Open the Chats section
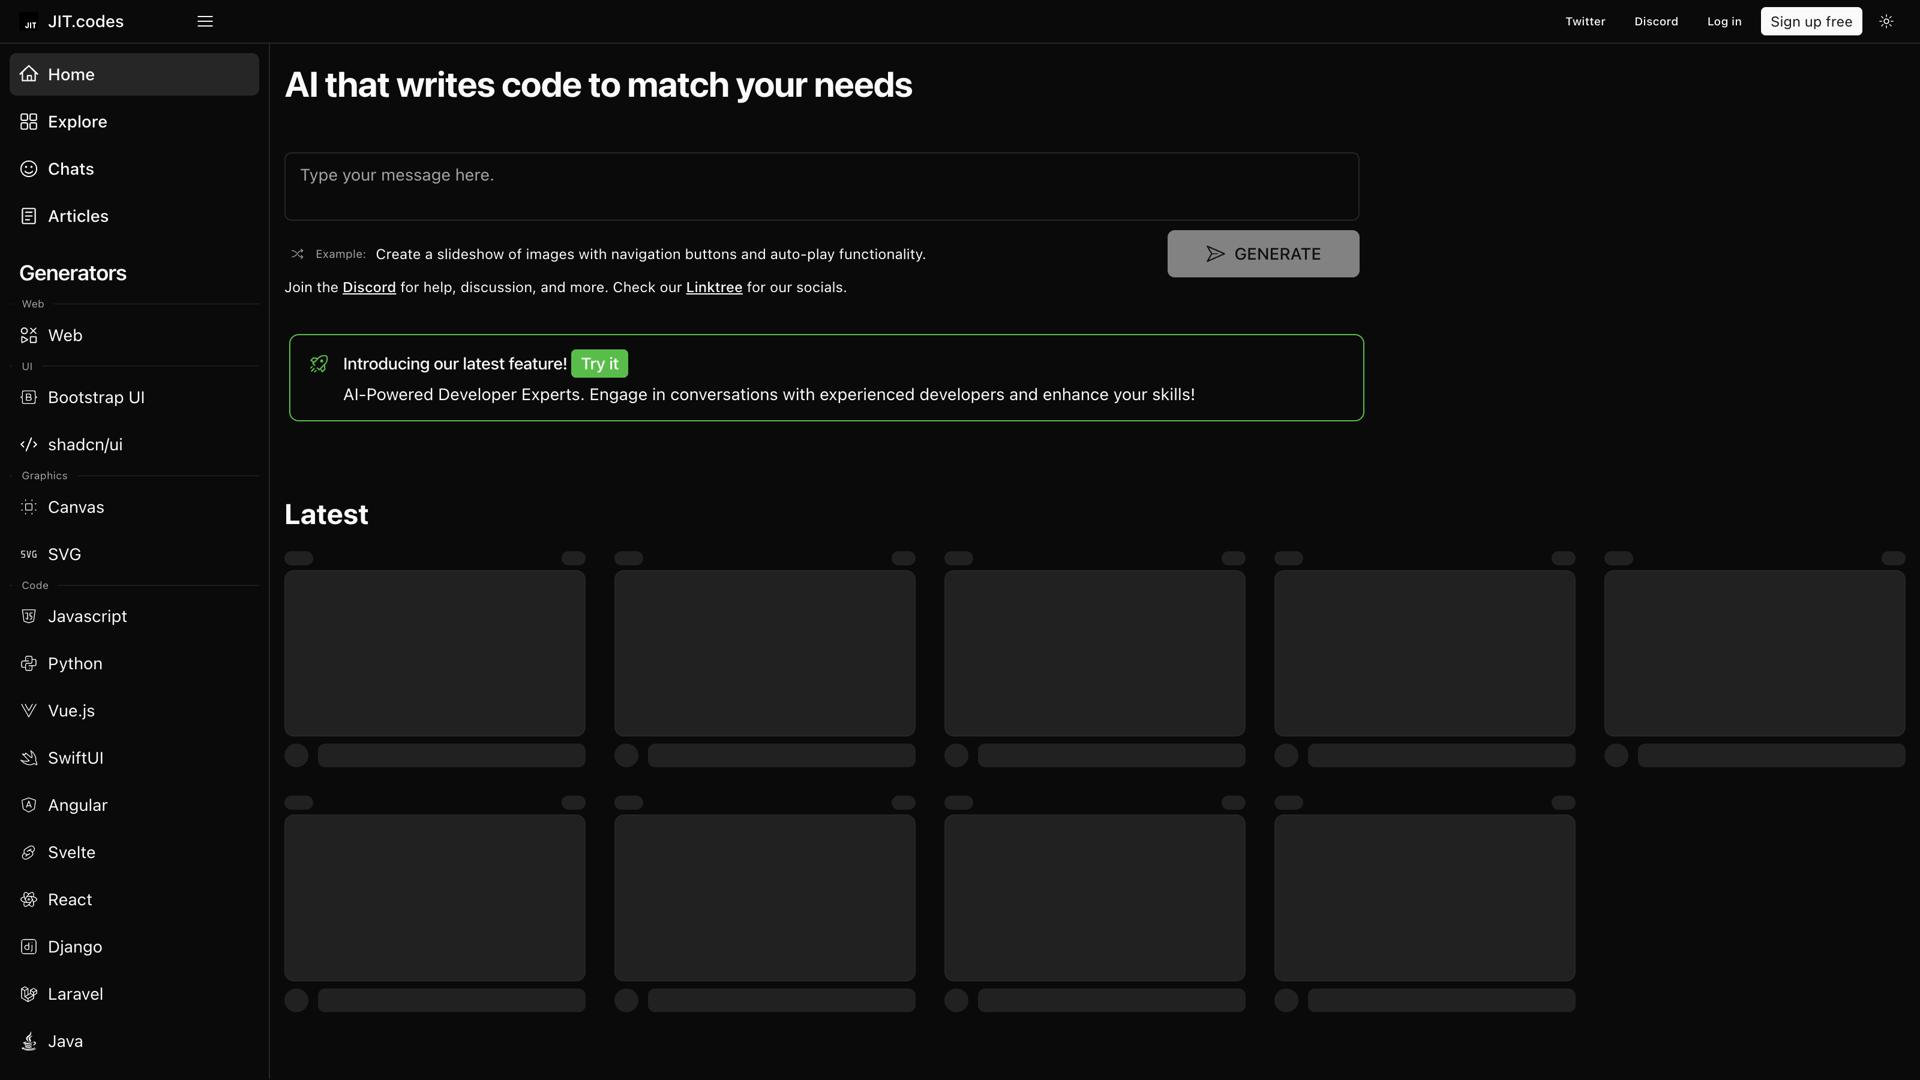The width and height of the screenshot is (1920, 1080). click(x=71, y=168)
